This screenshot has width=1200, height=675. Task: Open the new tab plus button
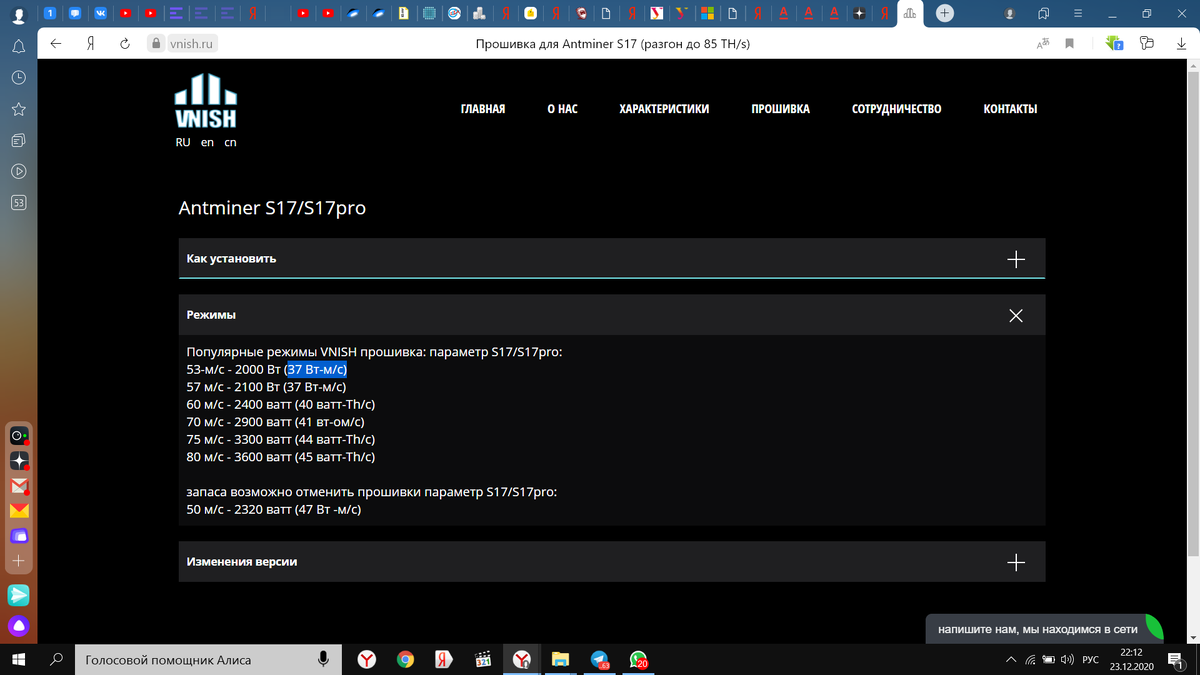(945, 13)
